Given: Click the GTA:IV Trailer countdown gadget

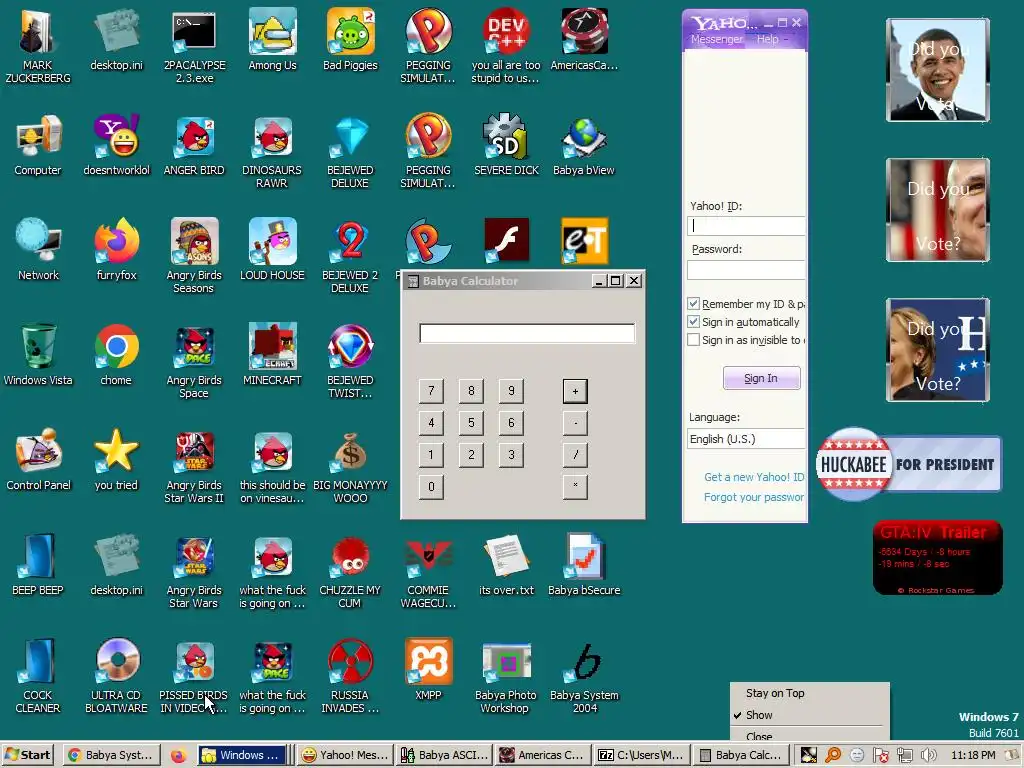Looking at the screenshot, I should (x=938, y=558).
